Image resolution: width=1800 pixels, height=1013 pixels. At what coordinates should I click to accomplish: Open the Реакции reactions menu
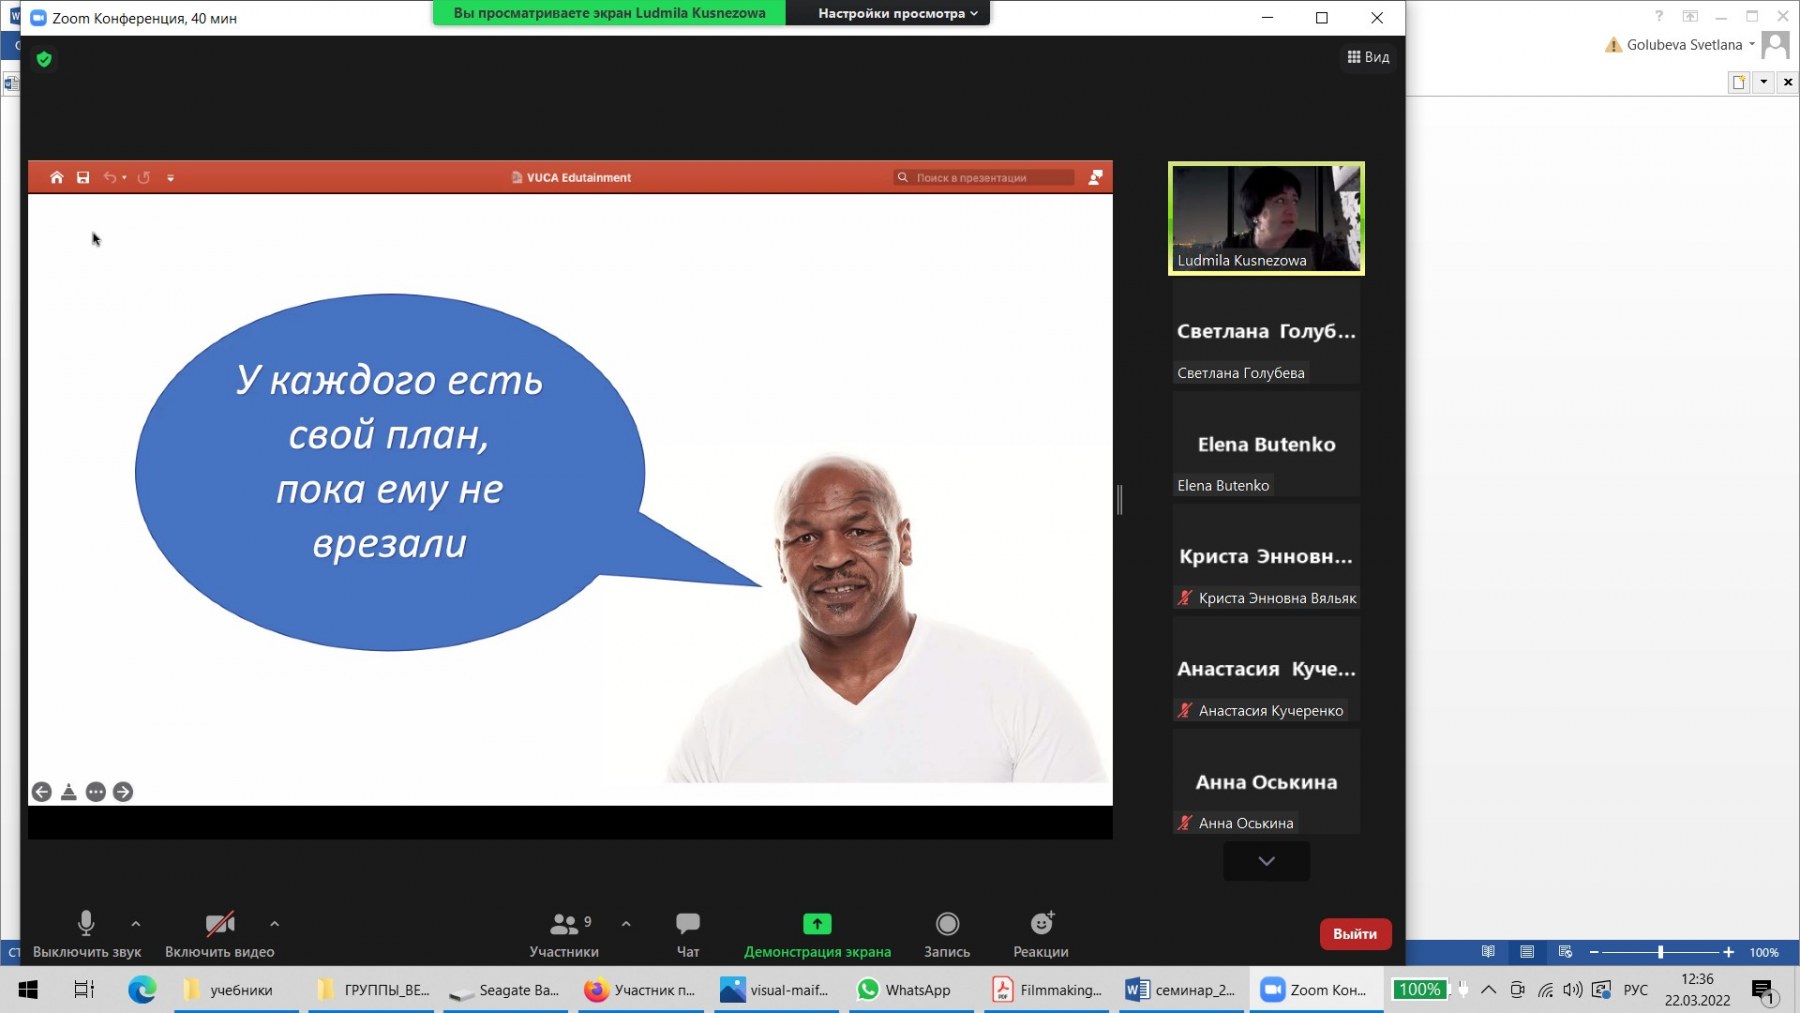point(1041,924)
